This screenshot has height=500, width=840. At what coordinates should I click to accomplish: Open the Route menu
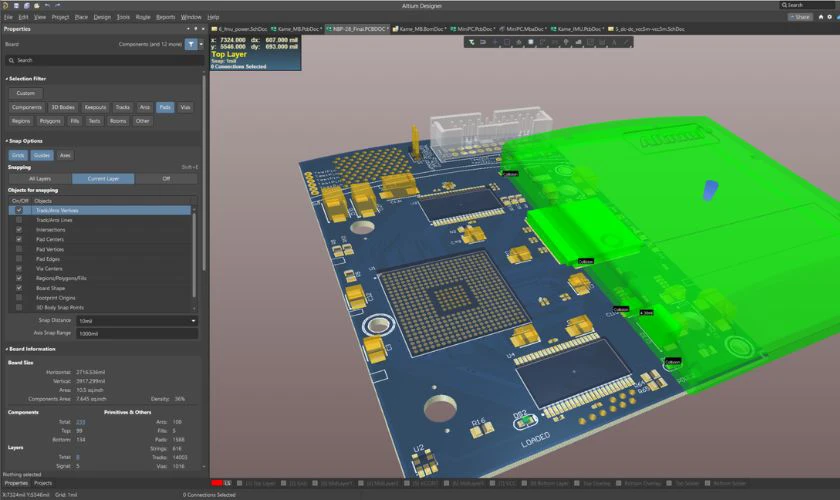tap(143, 17)
